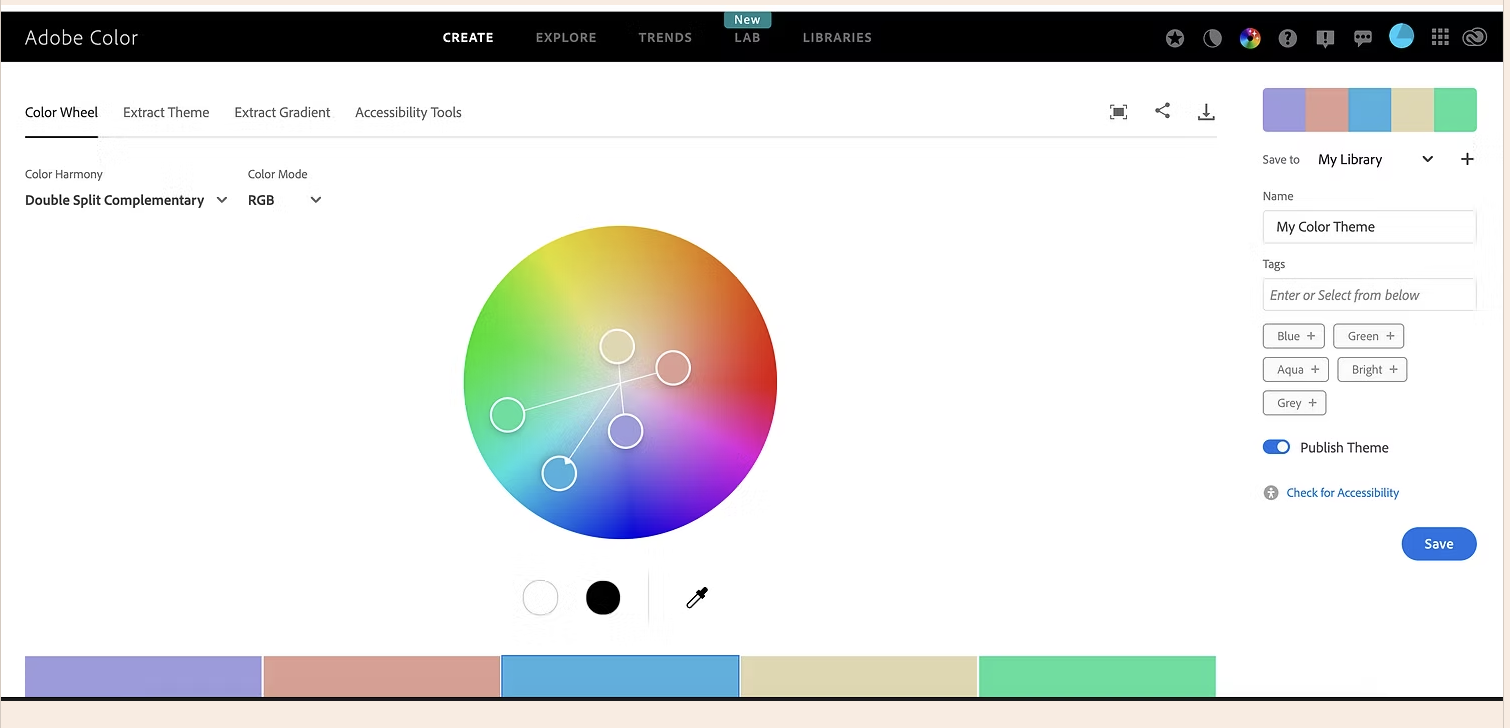Click the salmon handle on color wheel
Image resolution: width=1510 pixels, height=728 pixels.
(x=673, y=368)
